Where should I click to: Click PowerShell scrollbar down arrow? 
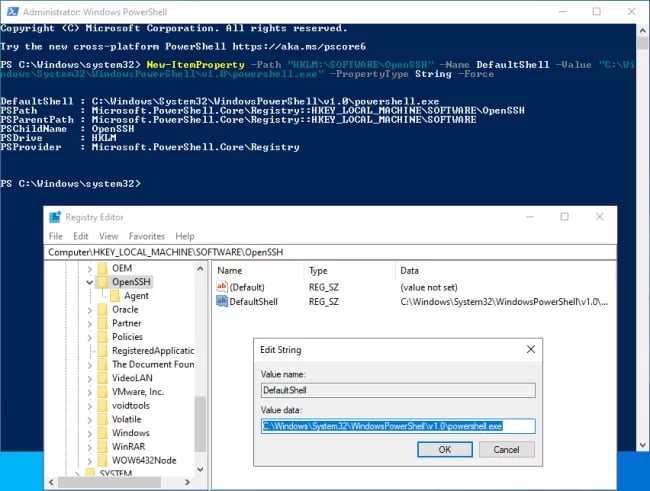click(643, 445)
